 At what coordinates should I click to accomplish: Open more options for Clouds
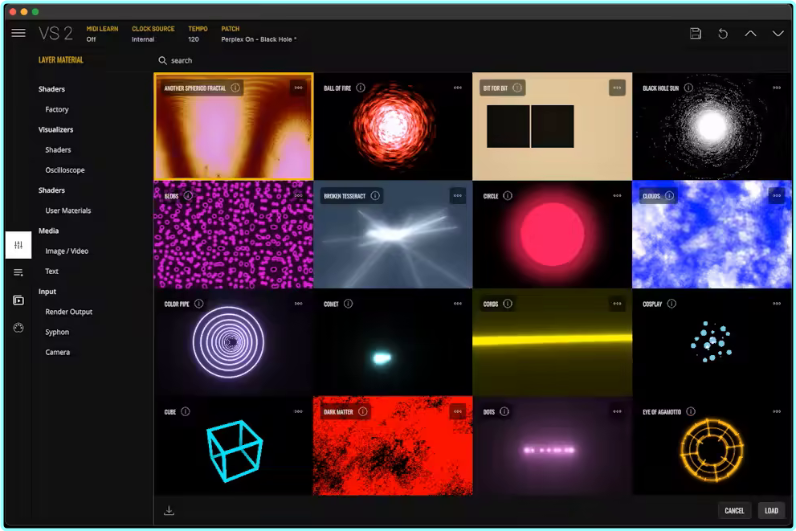tap(777, 195)
